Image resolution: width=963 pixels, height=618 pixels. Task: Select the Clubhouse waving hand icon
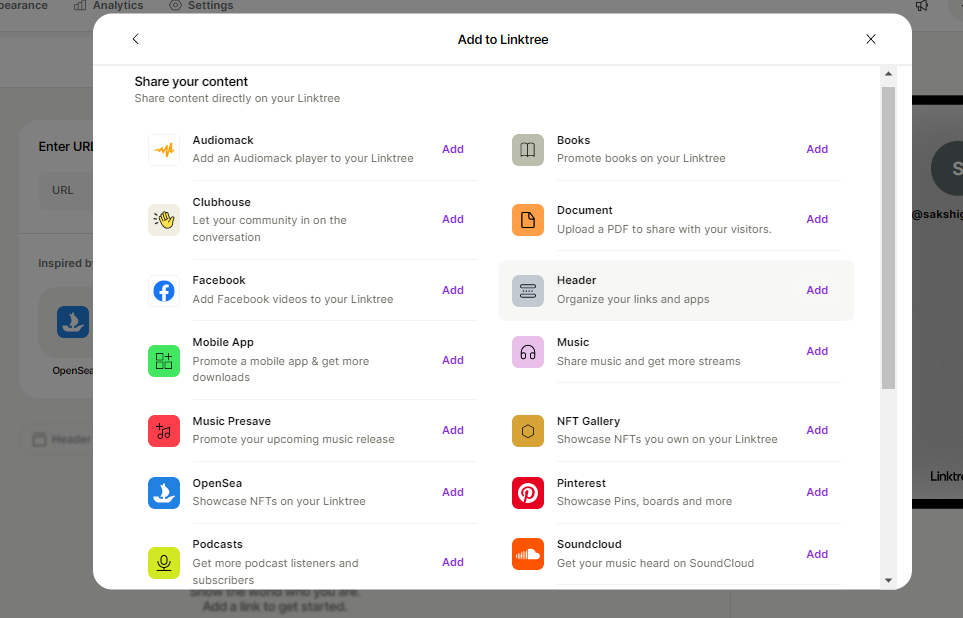click(x=164, y=220)
